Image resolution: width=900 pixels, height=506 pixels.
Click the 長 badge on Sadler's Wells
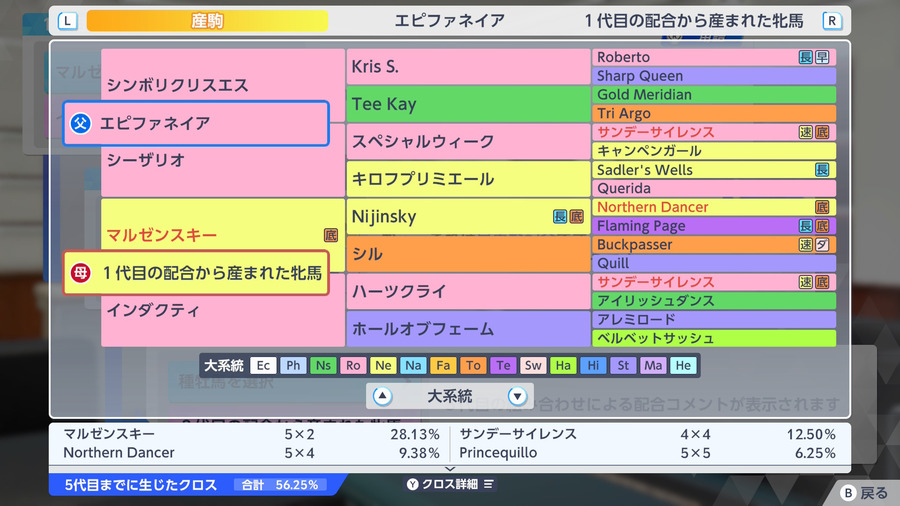[822, 170]
